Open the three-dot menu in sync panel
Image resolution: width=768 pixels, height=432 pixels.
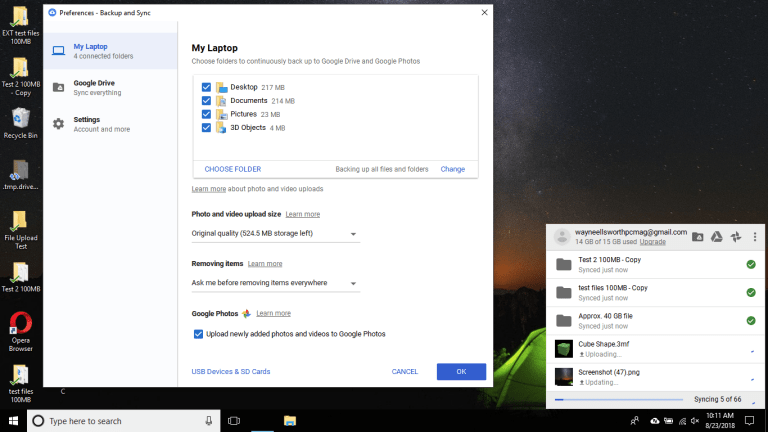[x=755, y=237]
